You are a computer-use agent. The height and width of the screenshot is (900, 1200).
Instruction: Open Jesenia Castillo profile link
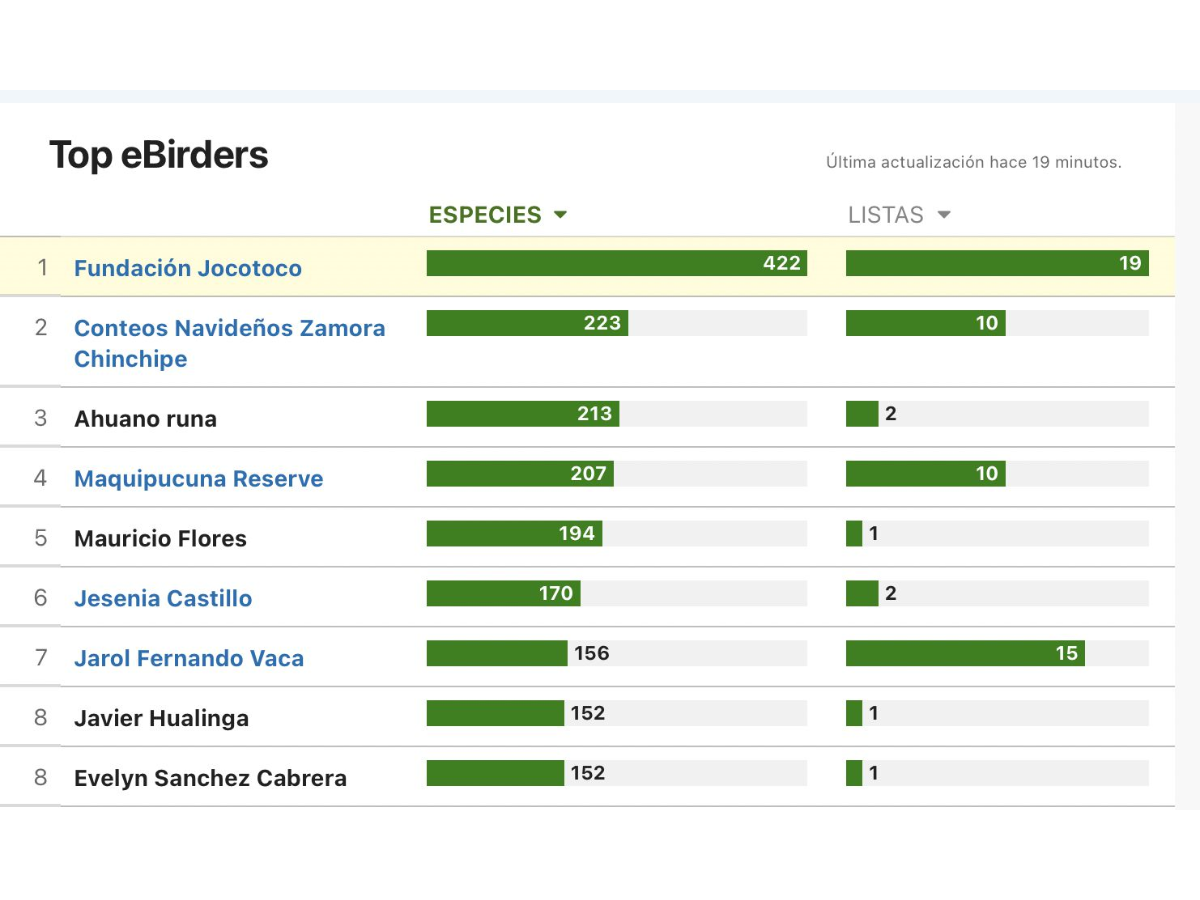(163, 598)
